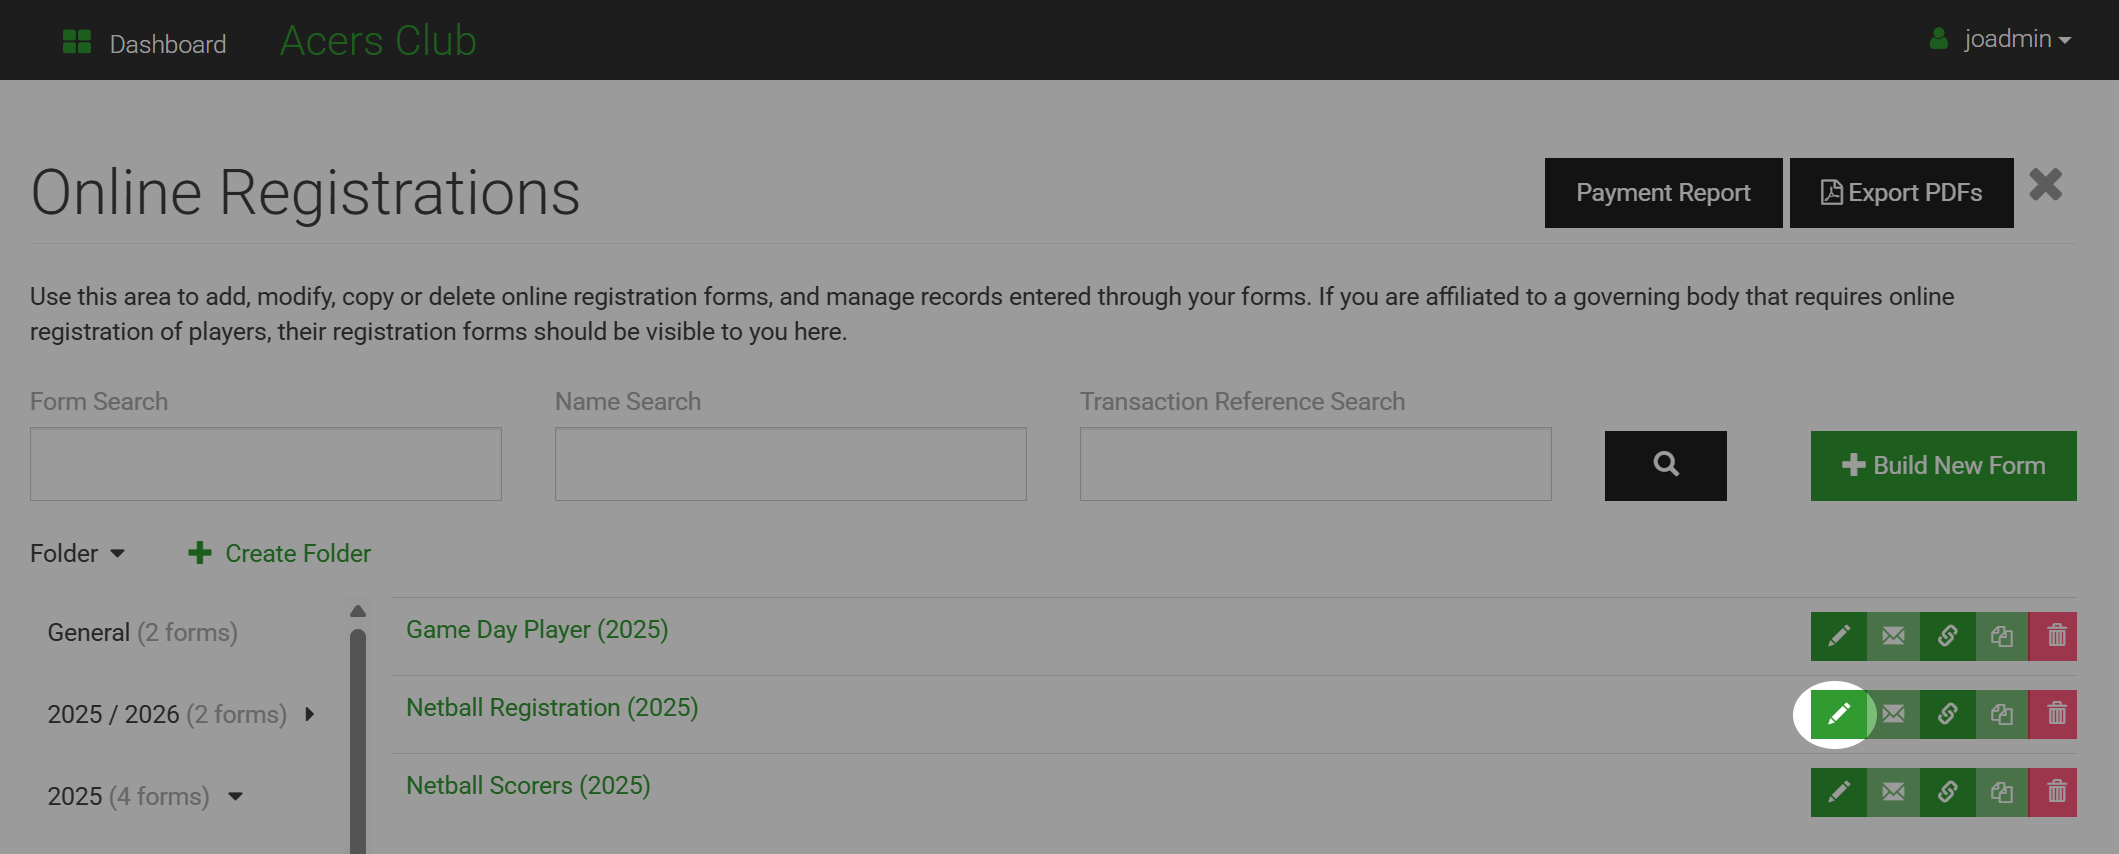Get link for Netball Registration form

(x=1947, y=714)
